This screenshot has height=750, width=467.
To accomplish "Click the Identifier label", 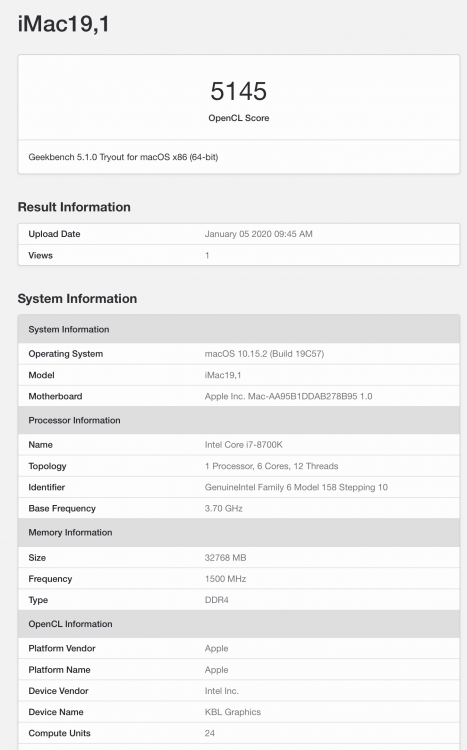I will [x=46, y=487].
